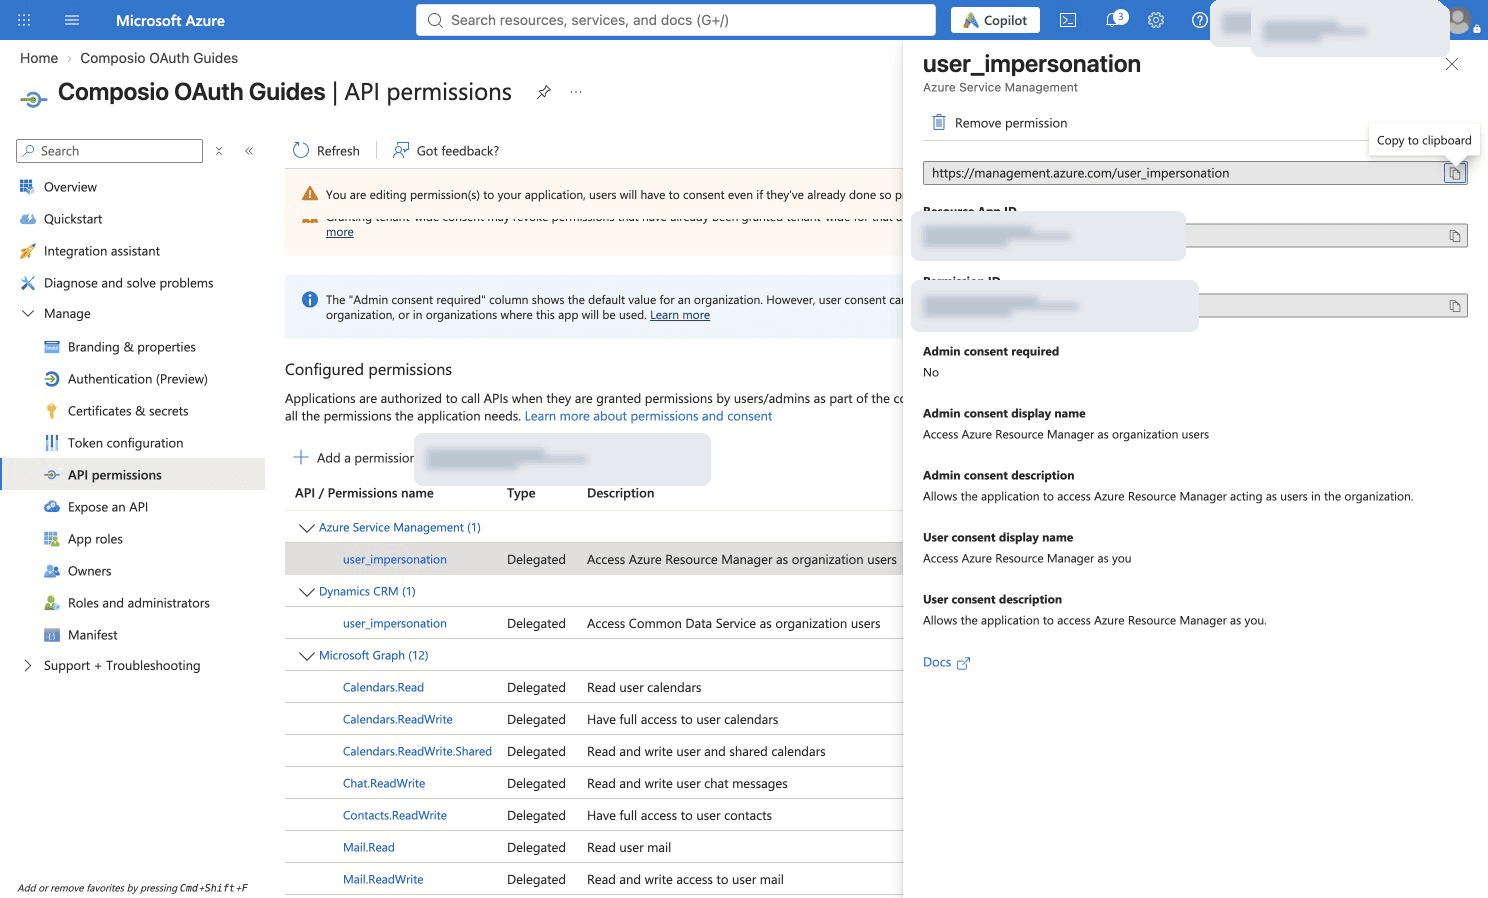
Task: Click the Integration assistant rocket icon
Action: [27, 251]
